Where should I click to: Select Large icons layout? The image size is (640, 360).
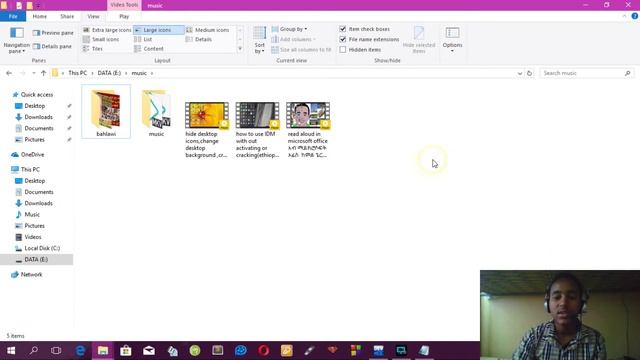[158, 30]
